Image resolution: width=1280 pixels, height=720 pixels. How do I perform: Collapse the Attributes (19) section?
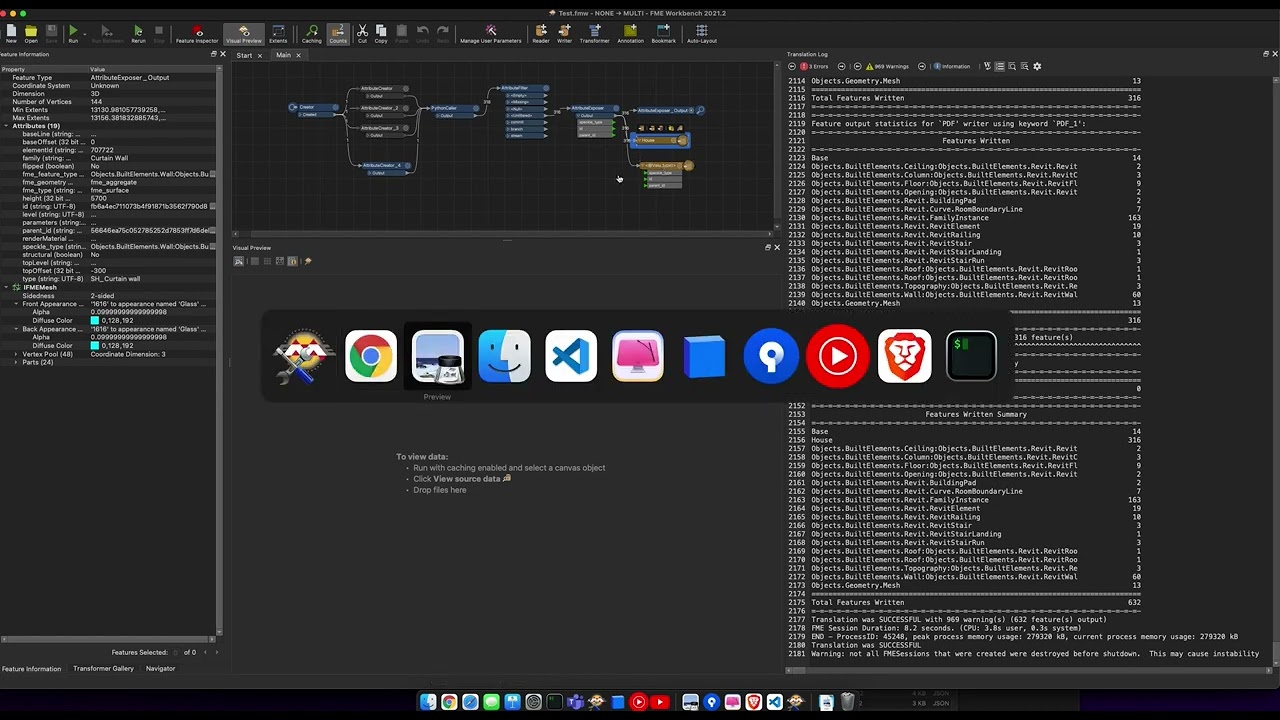pos(7,126)
